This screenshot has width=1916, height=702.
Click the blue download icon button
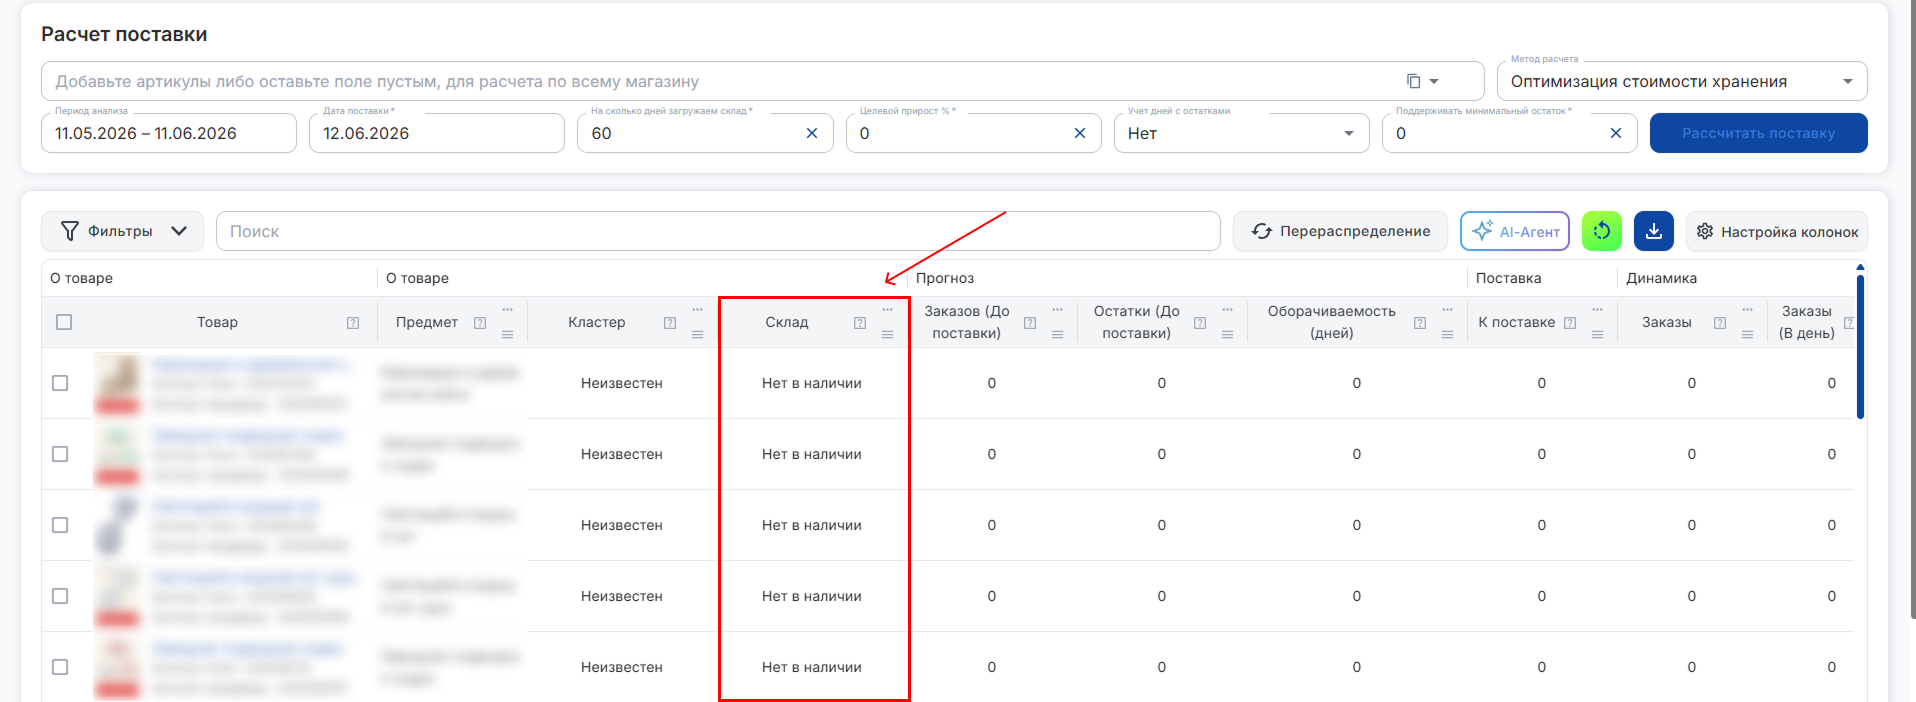[x=1654, y=231]
